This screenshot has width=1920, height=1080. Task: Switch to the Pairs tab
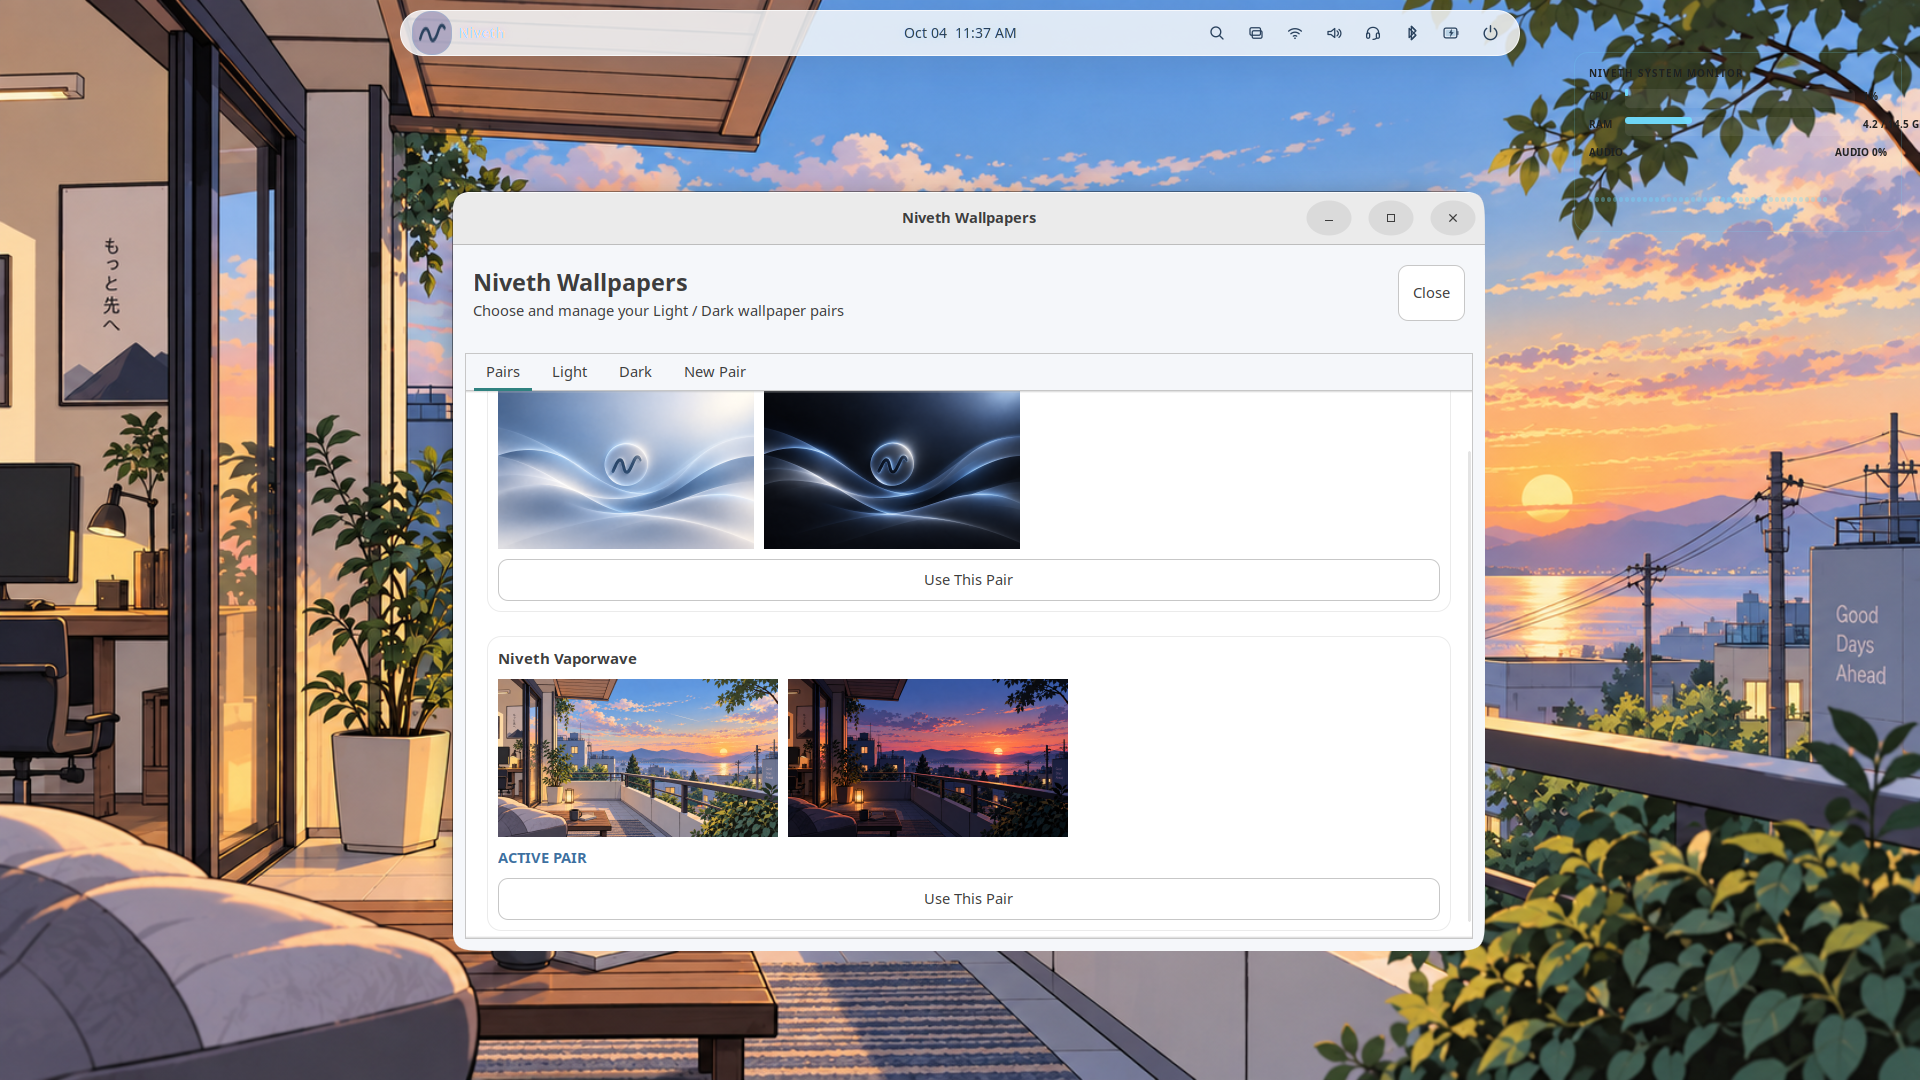pos(503,372)
